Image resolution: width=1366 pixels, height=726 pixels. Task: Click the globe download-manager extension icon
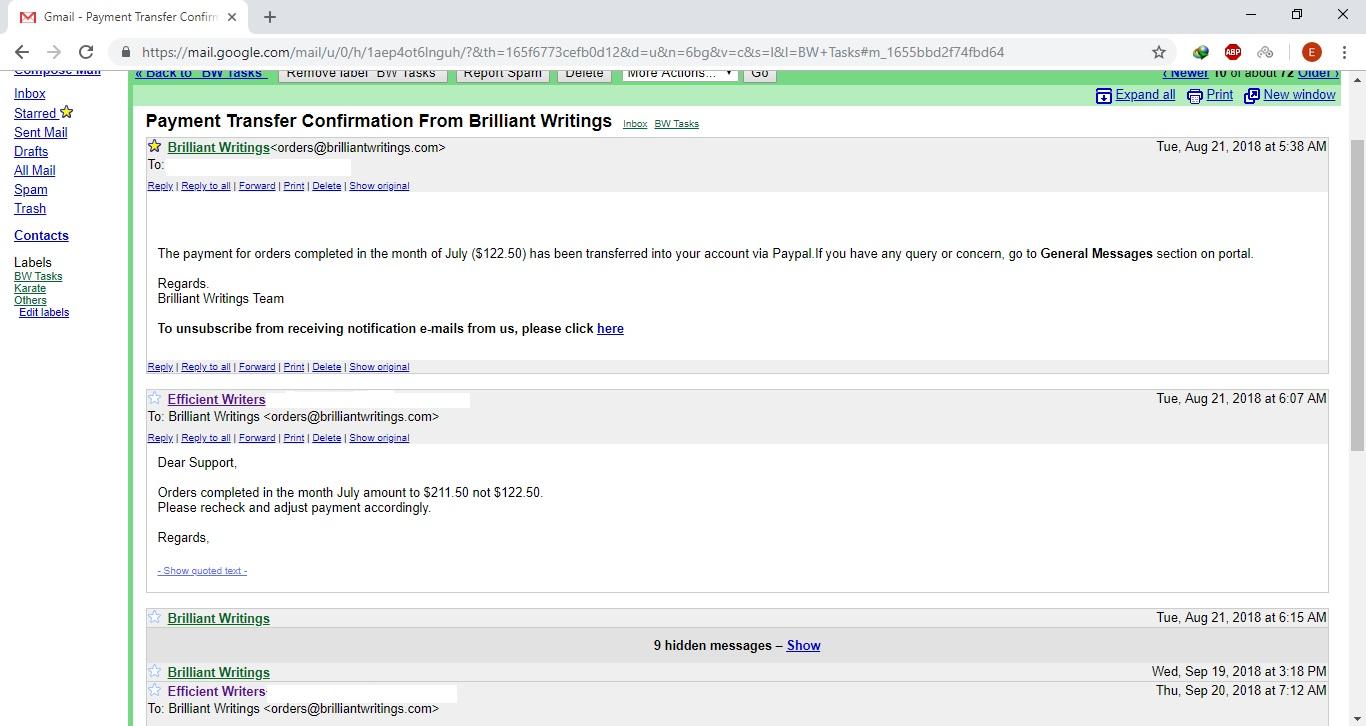click(x=1201, y=52)
